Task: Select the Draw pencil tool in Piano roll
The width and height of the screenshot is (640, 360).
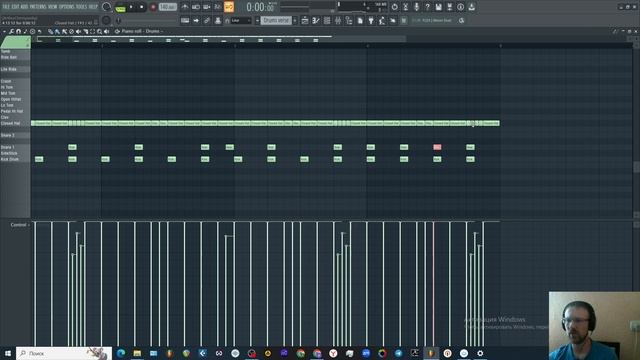Action: pyautogui.click(x=51, y=31)
